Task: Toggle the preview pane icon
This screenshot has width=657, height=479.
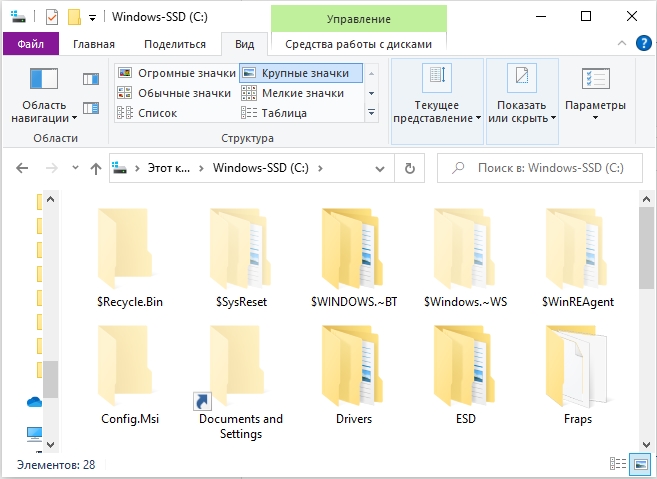Action: [x=91, y=79]
